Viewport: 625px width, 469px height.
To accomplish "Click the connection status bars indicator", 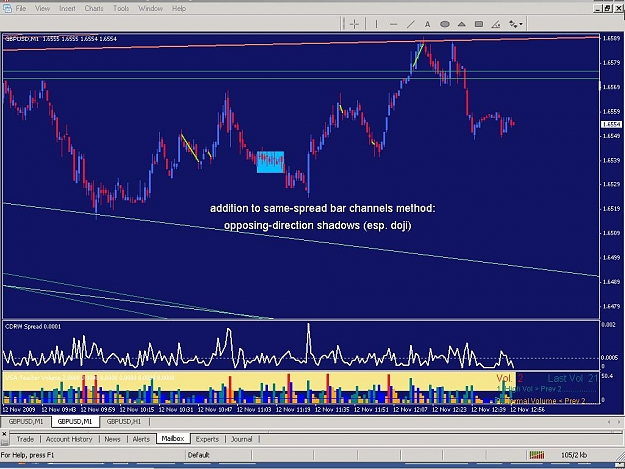I will pyautogui.click(x=537, y=455).
